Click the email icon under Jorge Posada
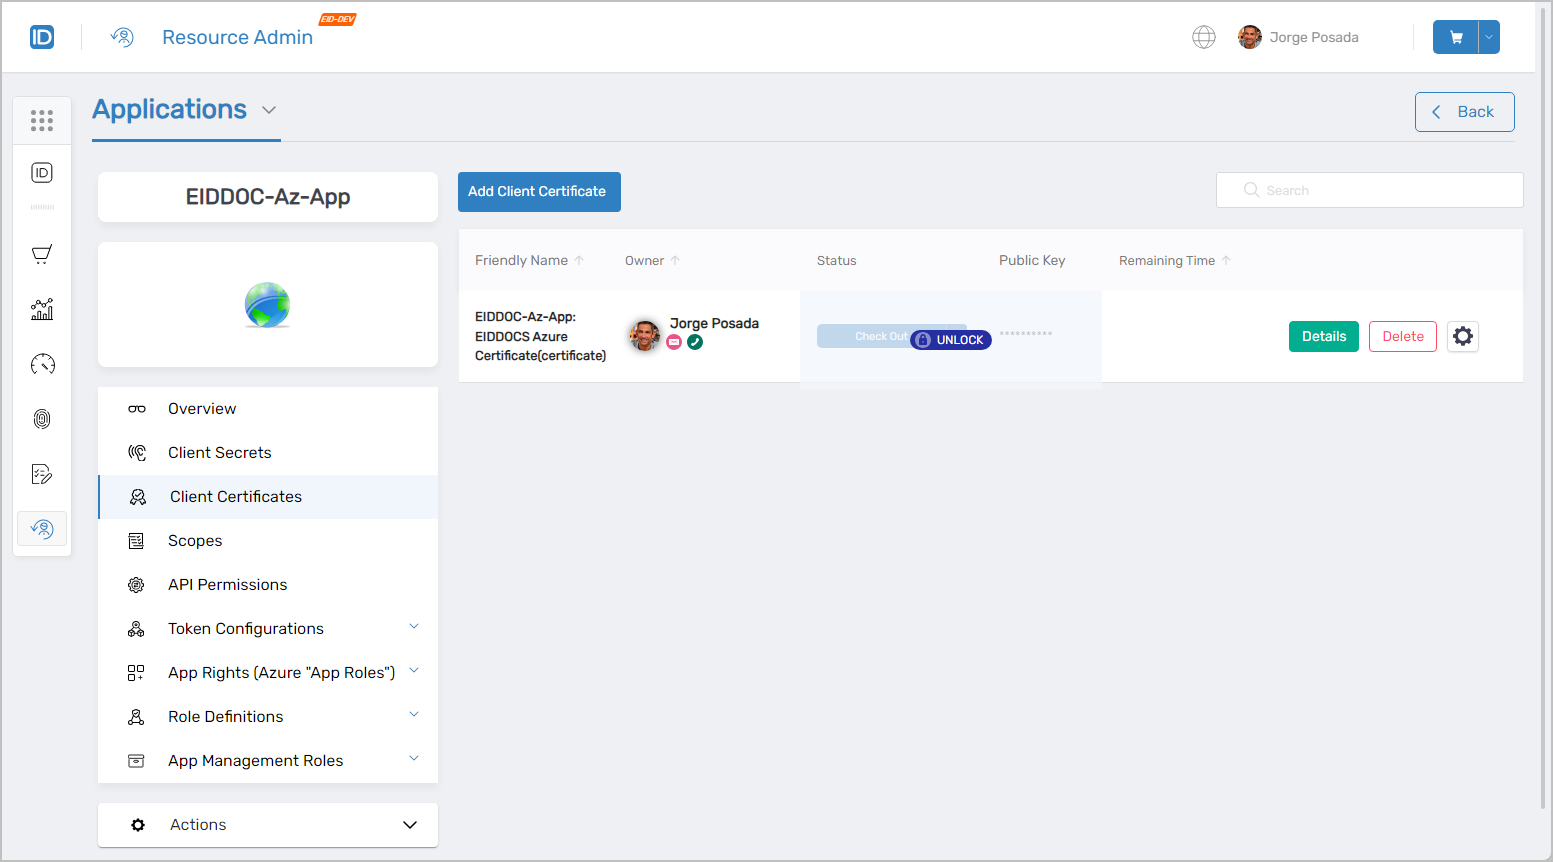 (x=674, y=342)
